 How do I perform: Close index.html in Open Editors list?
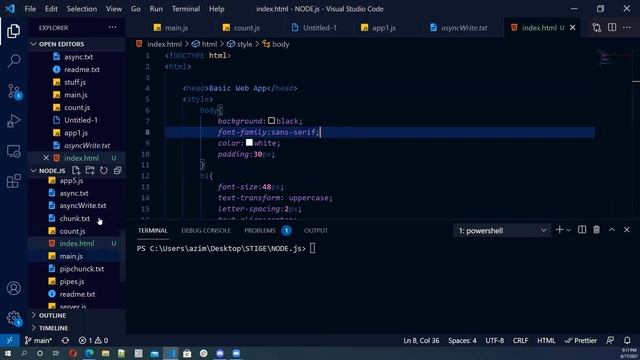46,158
